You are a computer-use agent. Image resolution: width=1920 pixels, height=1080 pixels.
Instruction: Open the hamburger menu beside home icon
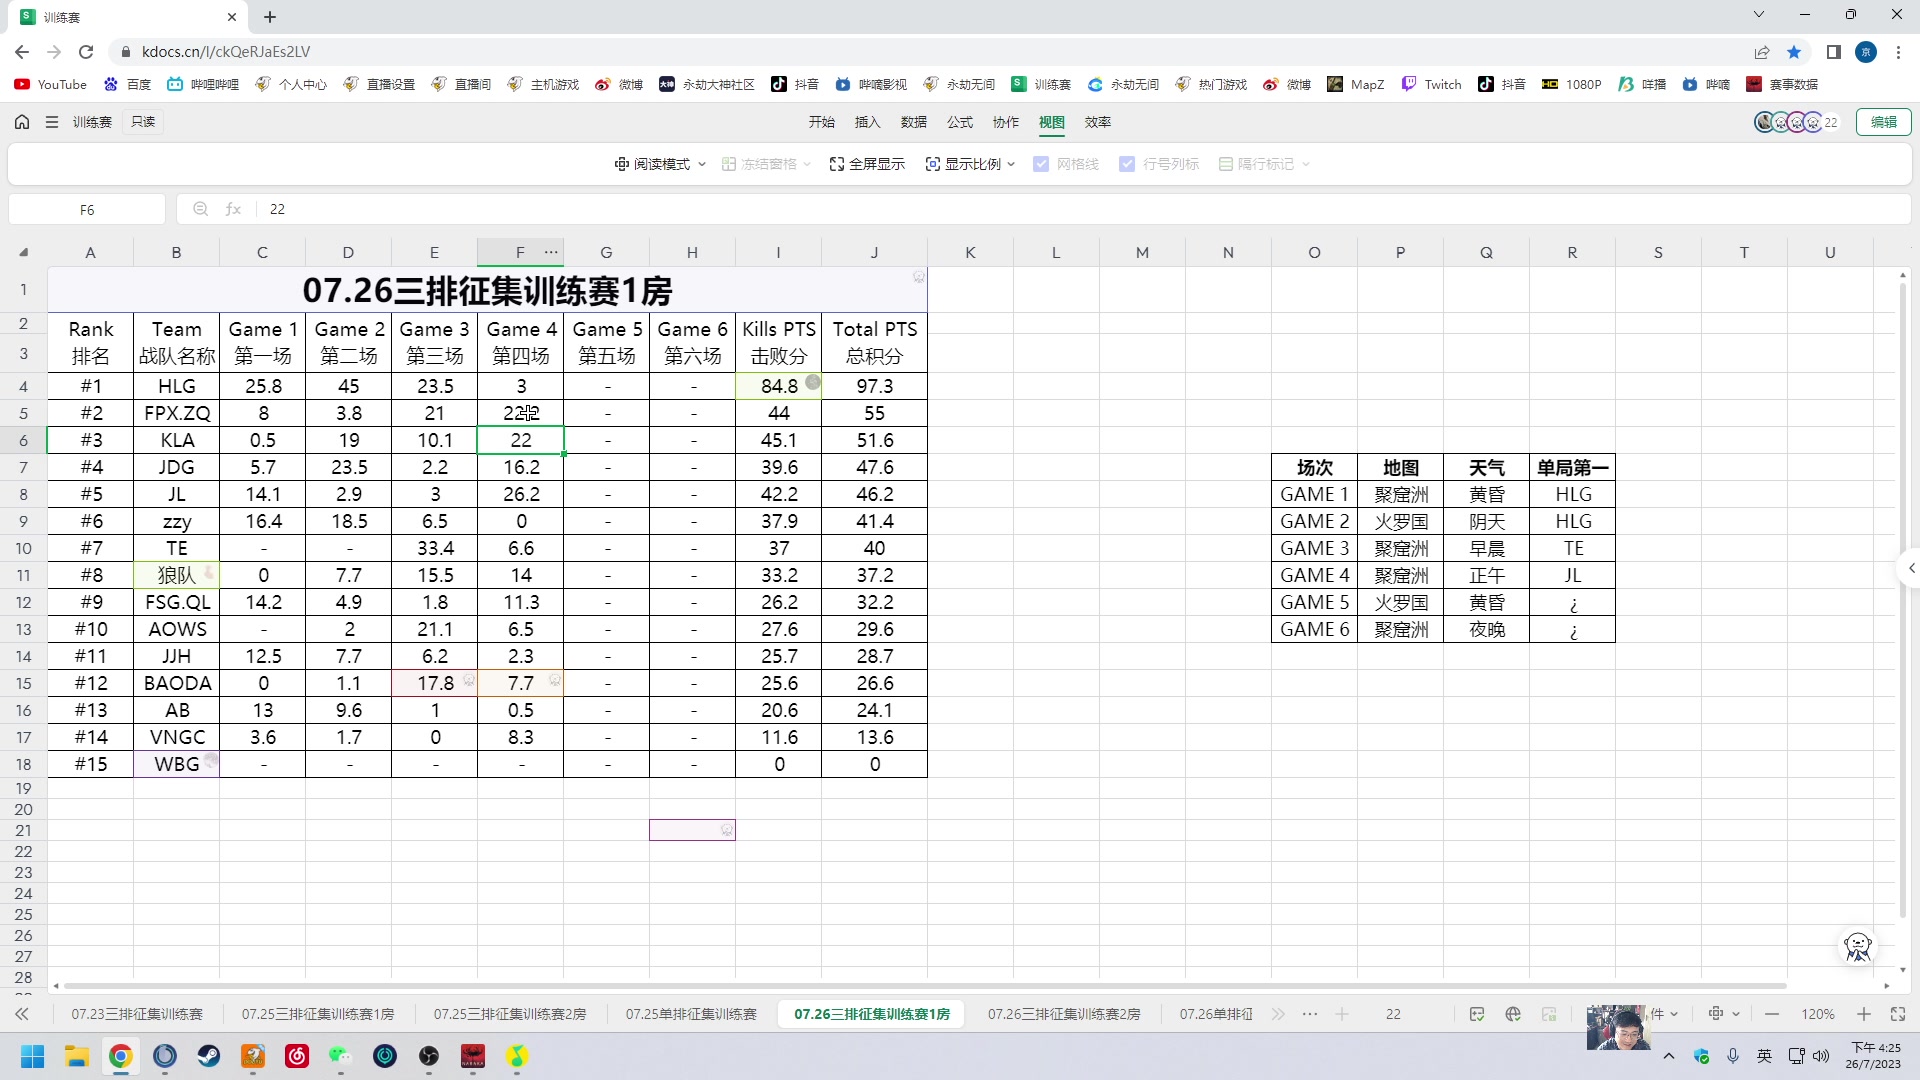52,122
